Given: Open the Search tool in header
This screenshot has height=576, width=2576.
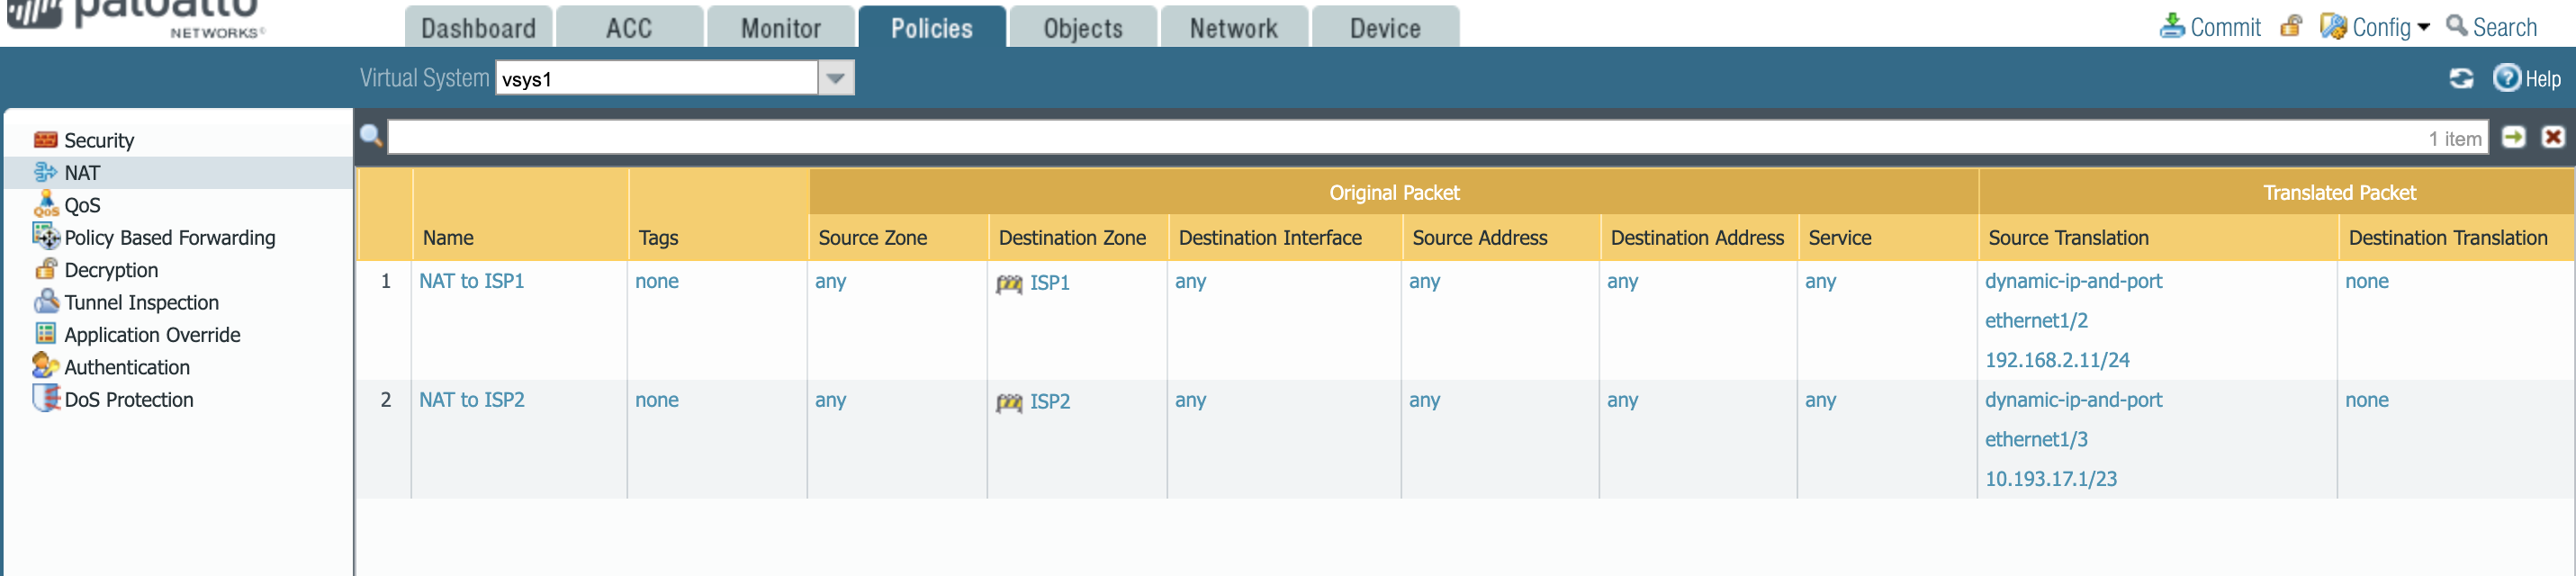Looking at the screenshot, I should tap(2503, 27).
